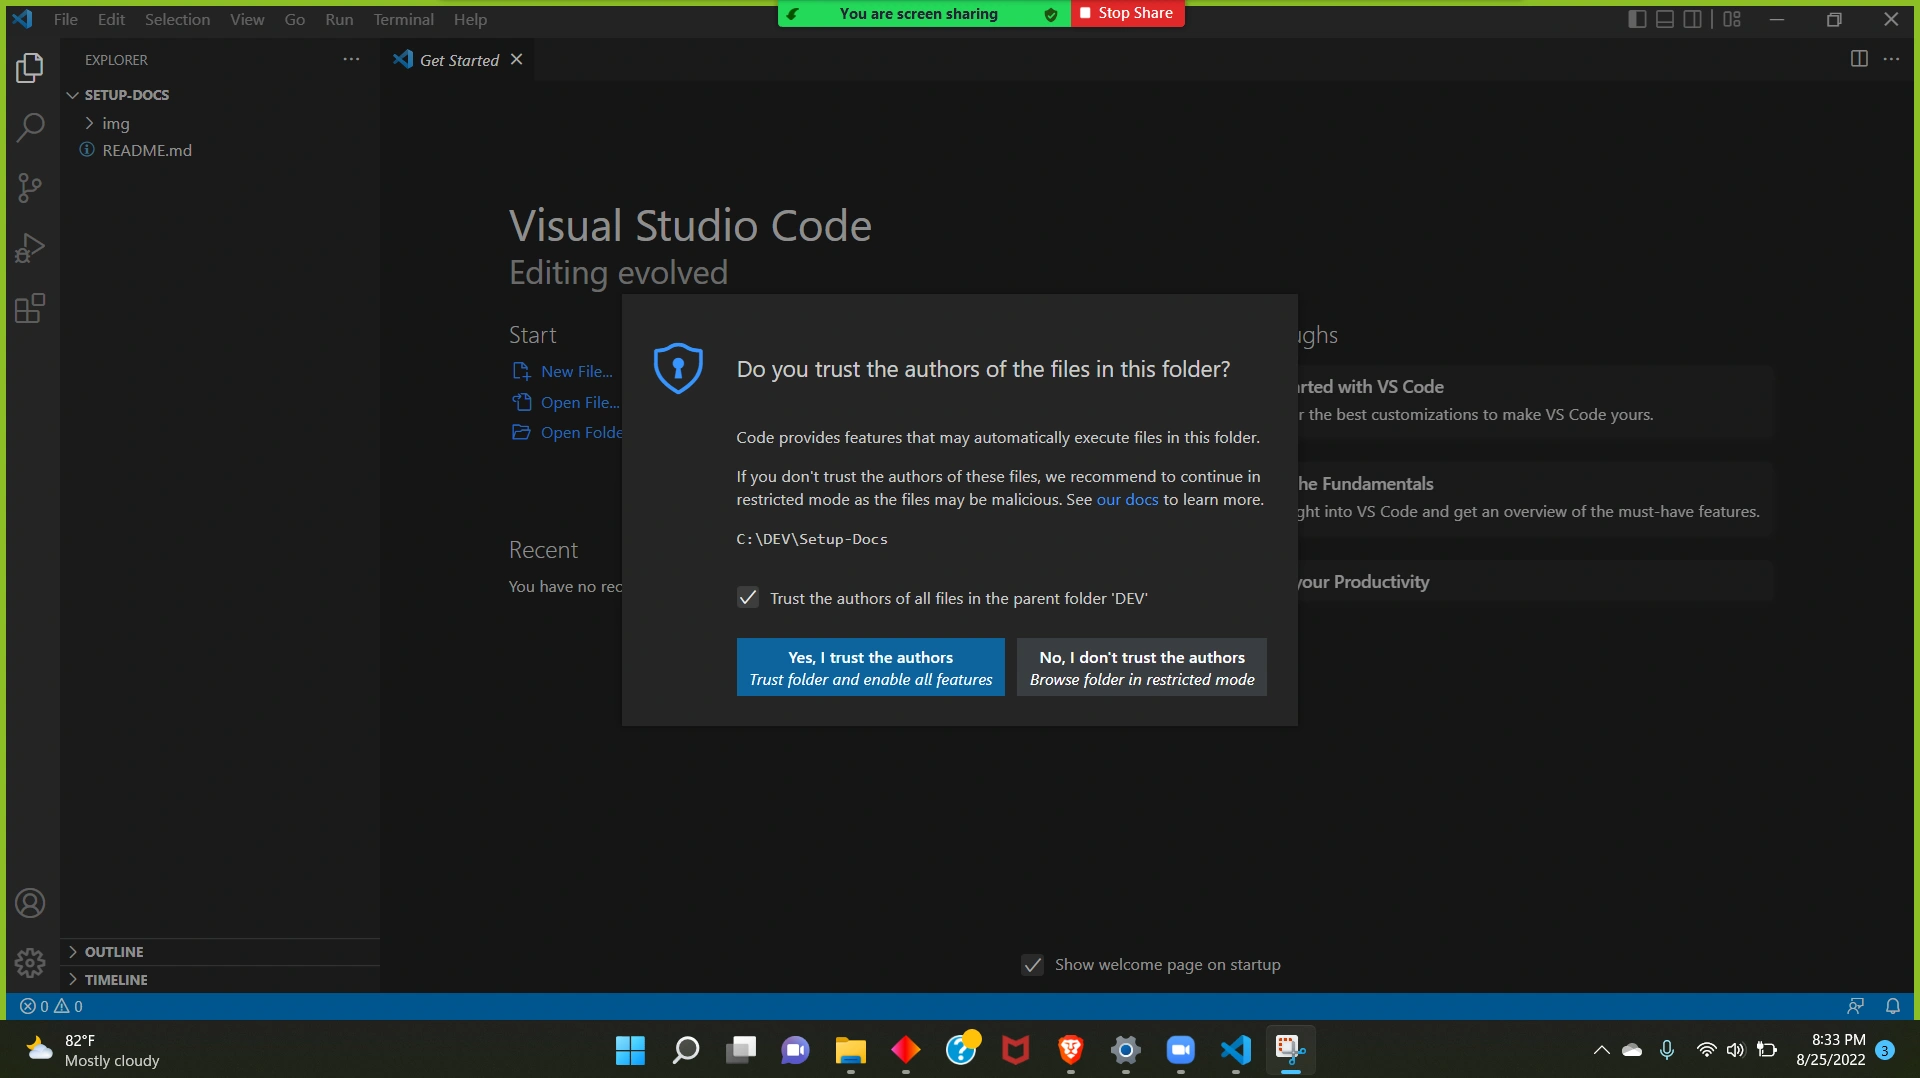Toggle Show welcome page on startup

(x=1033, y=965)
